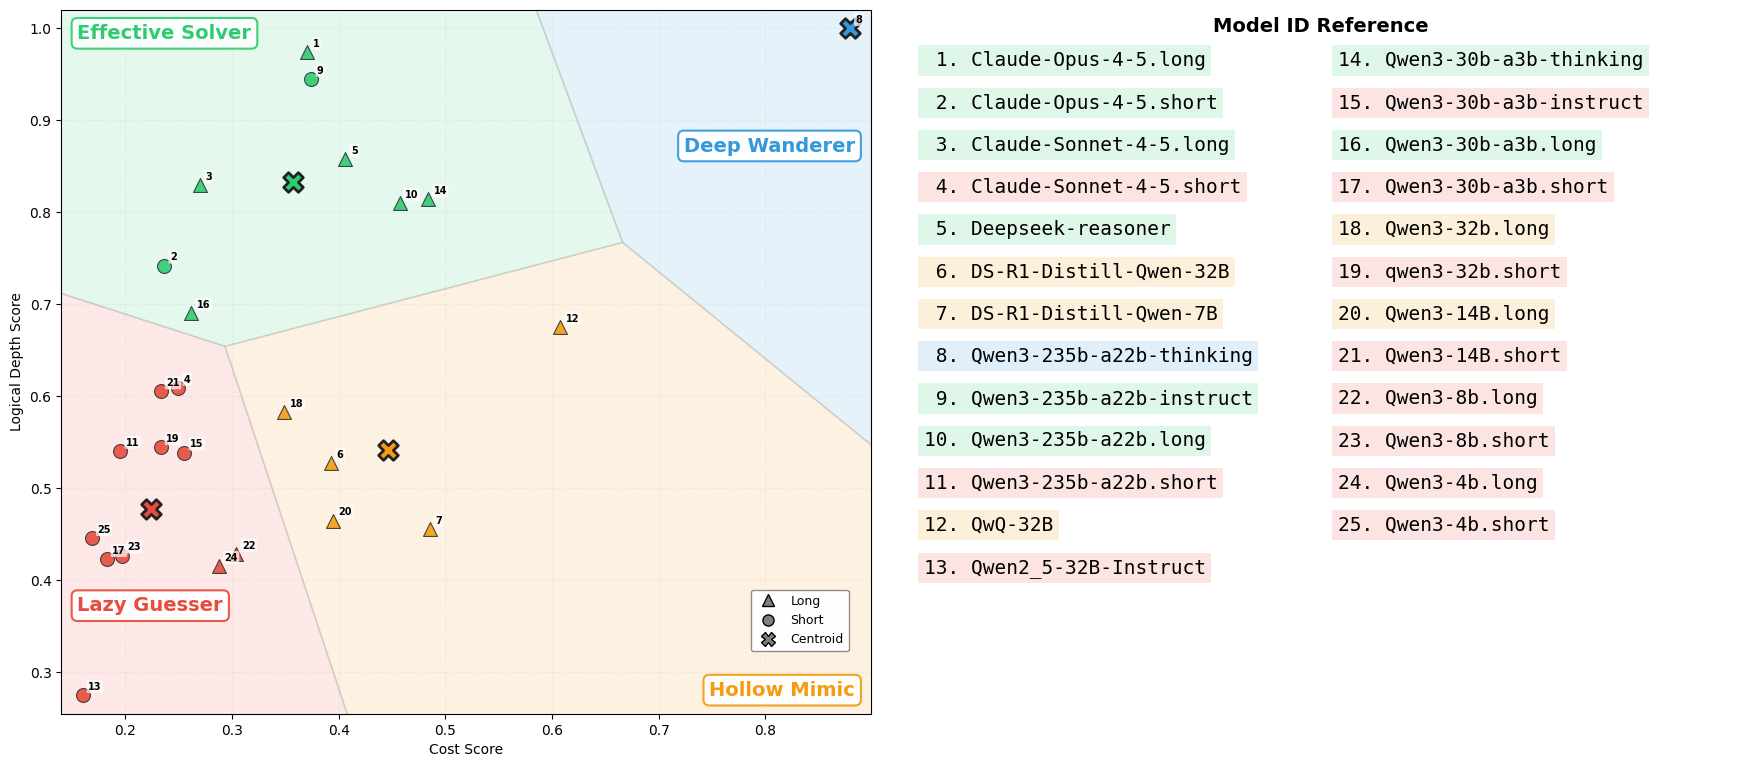
Task: Click the red circle data point numbered 13
Action: click(x=83, y=695)
